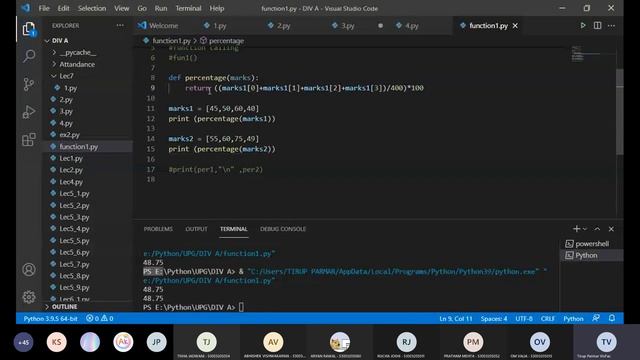This screenshot has width=640, height=360.
Task: Open the Help menu
Action: tap(217, 8)
